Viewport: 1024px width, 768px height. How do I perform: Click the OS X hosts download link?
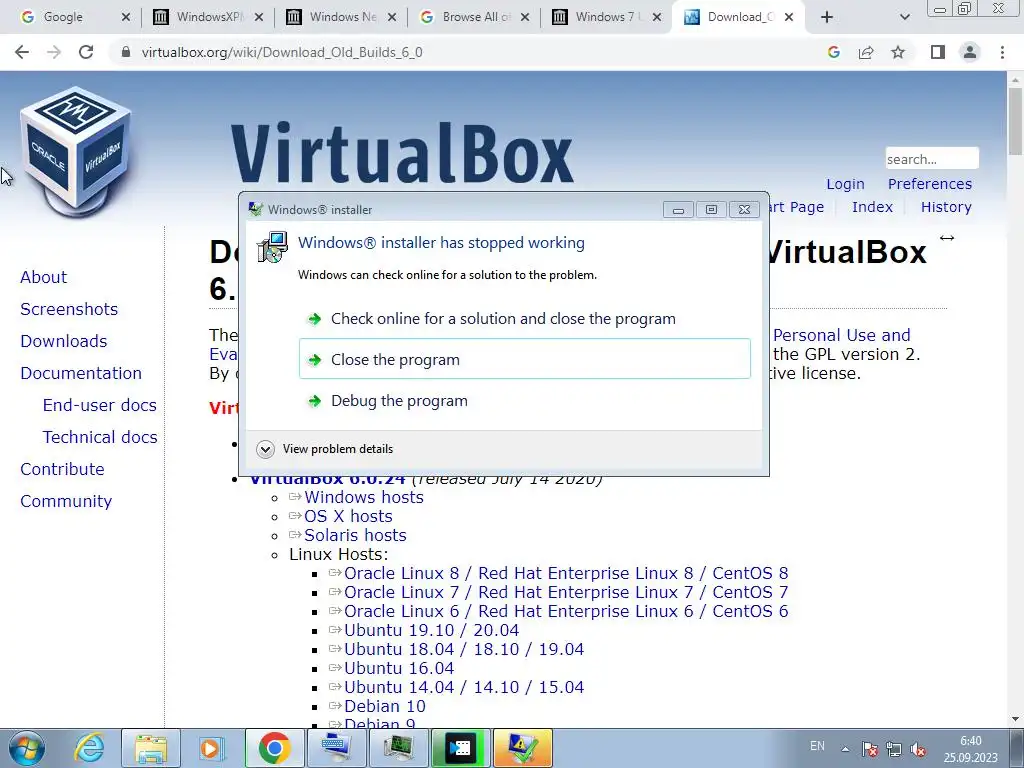(x=348, y=516)
